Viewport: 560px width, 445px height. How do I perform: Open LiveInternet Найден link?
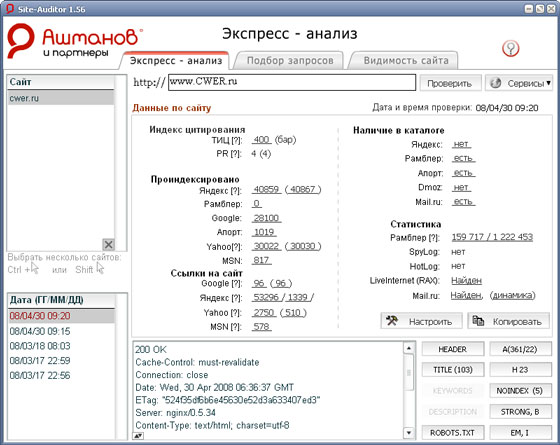(x=466, y=281)
